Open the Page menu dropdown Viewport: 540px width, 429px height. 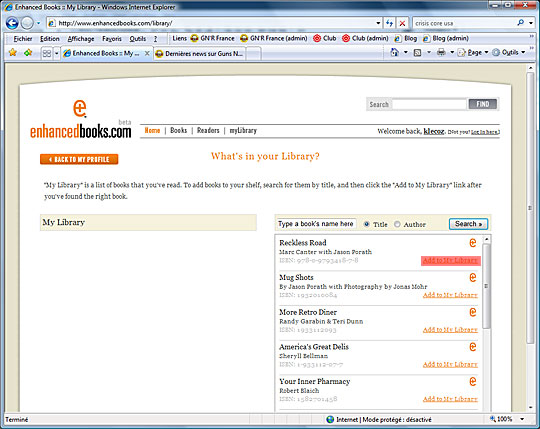473,52
